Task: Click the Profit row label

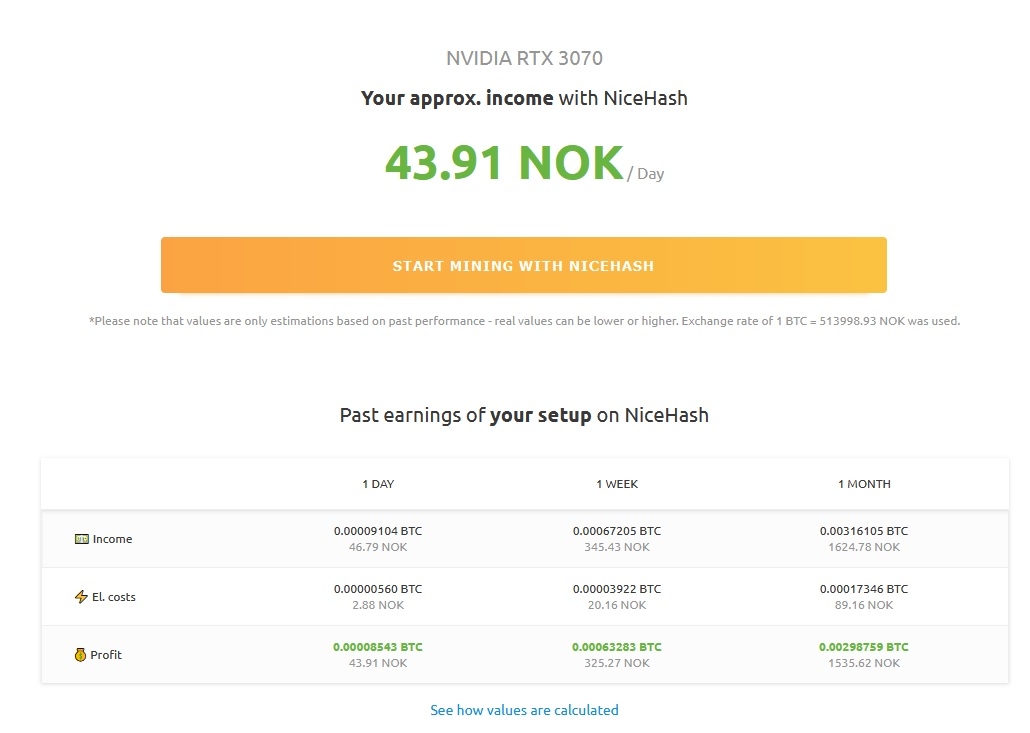Action: 106,655
